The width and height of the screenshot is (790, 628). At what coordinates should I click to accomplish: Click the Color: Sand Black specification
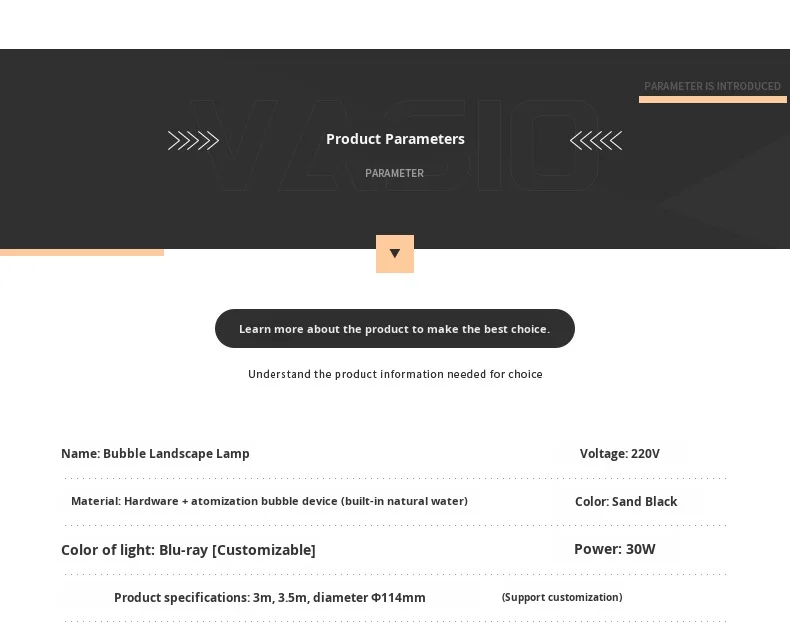tap(626, 501)
